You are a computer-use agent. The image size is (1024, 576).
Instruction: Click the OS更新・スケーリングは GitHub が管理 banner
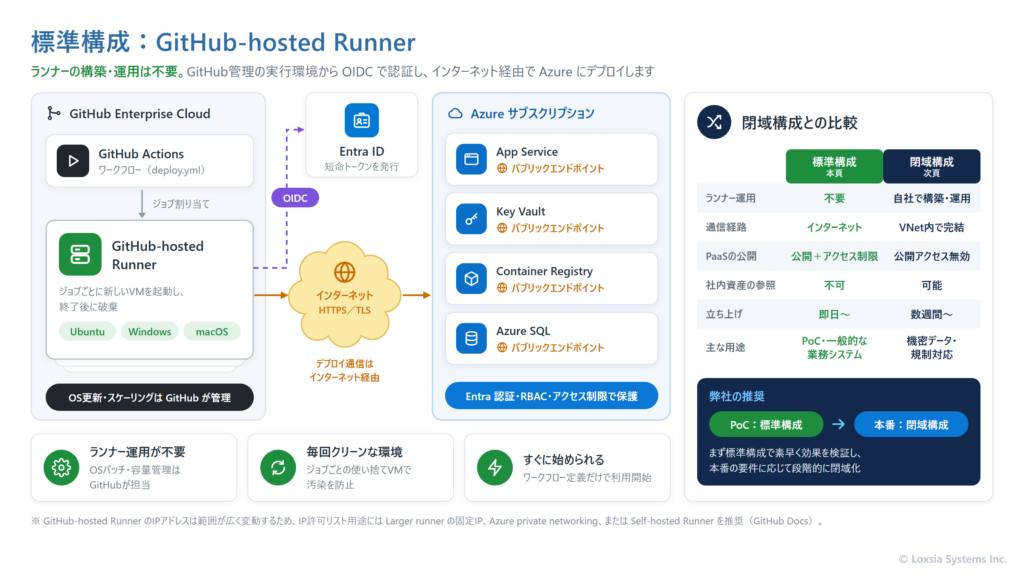point(150,397)
